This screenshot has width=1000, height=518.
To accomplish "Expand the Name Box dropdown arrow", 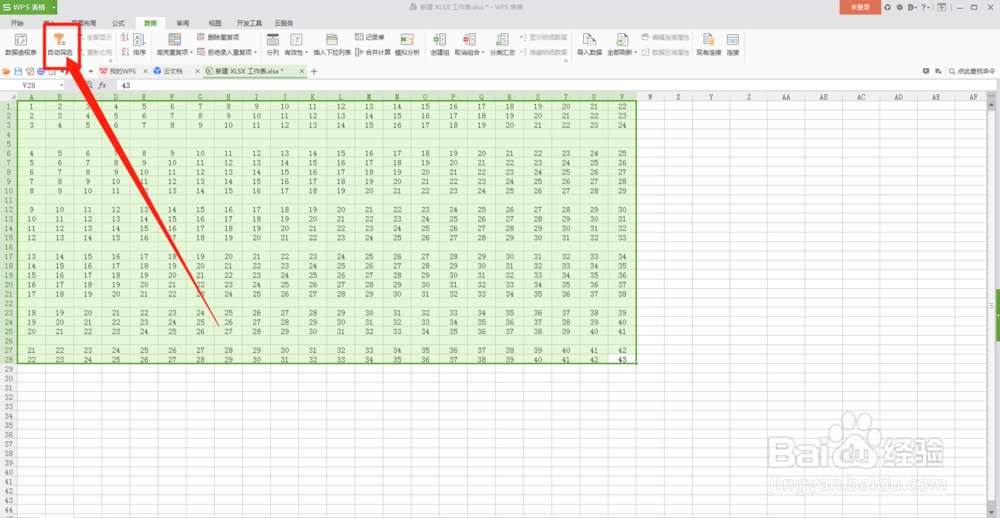I will coord(62,85).
